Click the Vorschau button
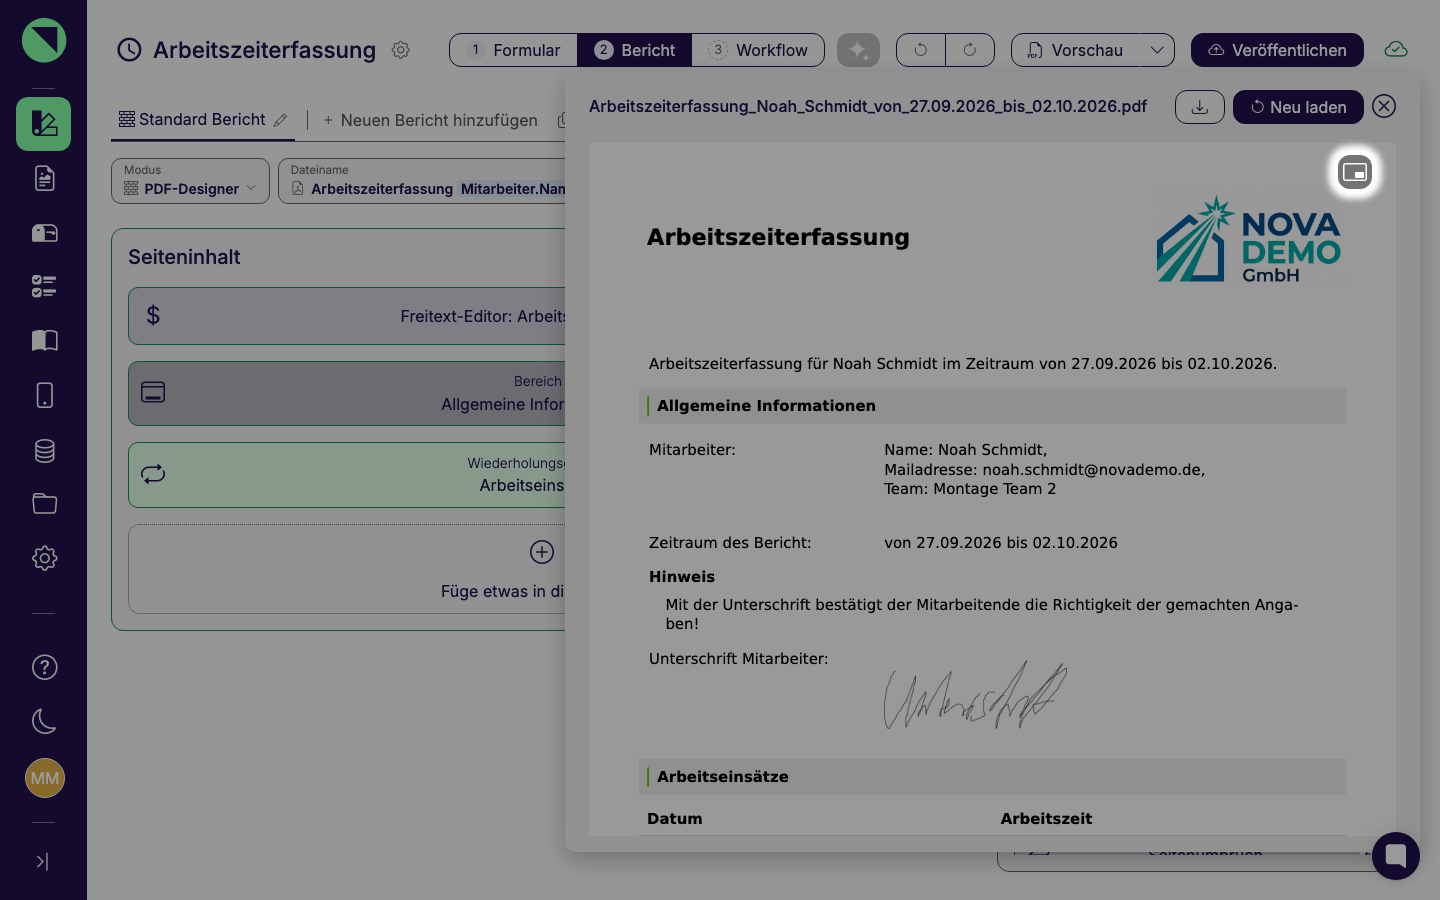This screenshot has width=1440, height=900. [1075, 50]
